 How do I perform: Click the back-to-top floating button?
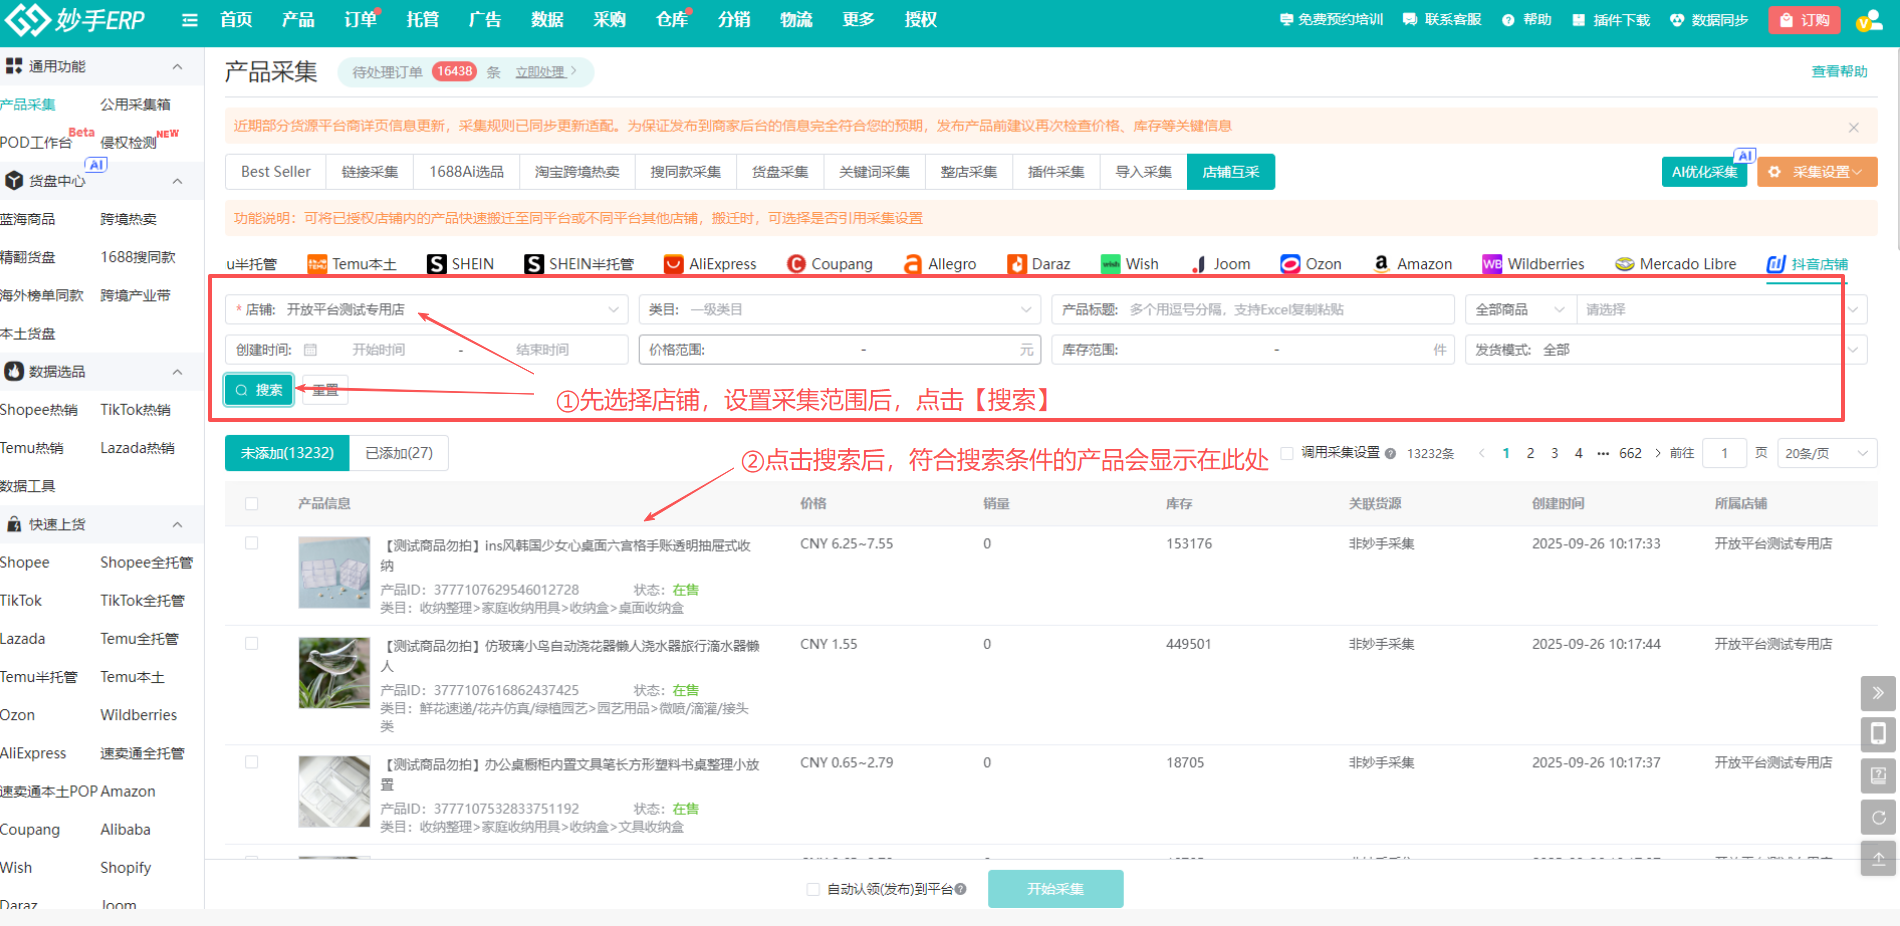(1878, 858)
